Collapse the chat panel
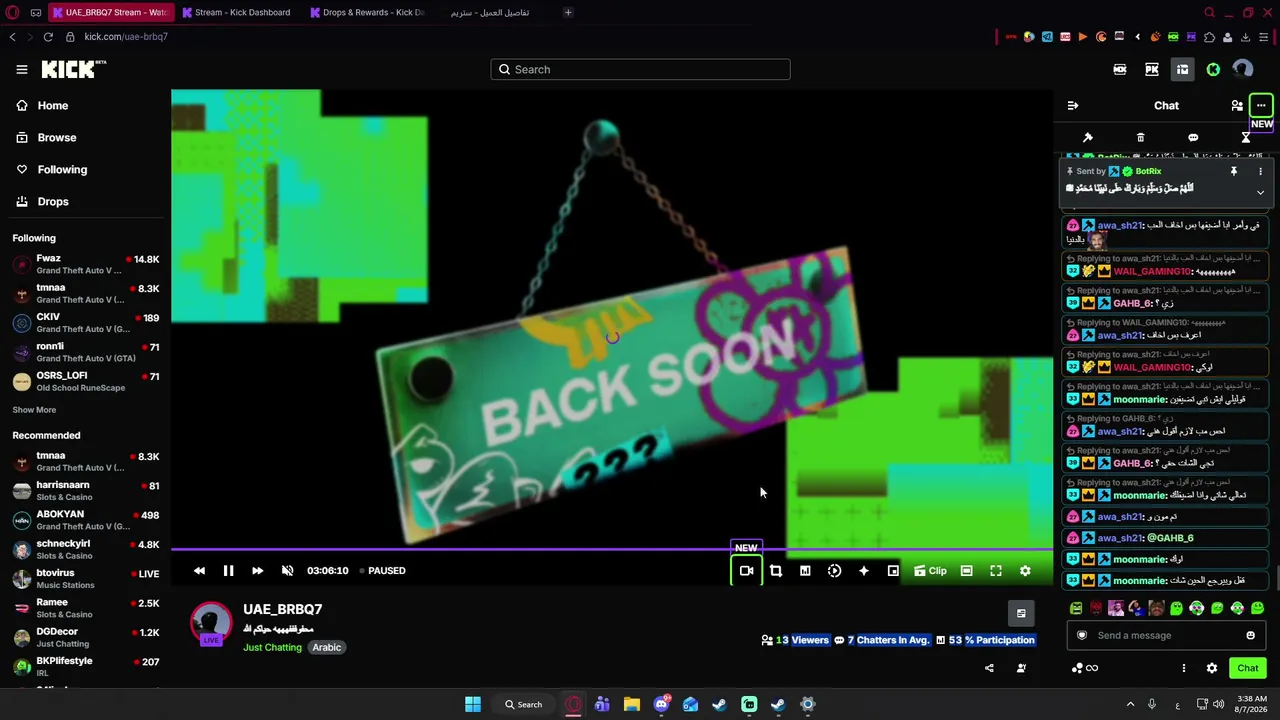1280x720 pixels. pos(1073,105)
